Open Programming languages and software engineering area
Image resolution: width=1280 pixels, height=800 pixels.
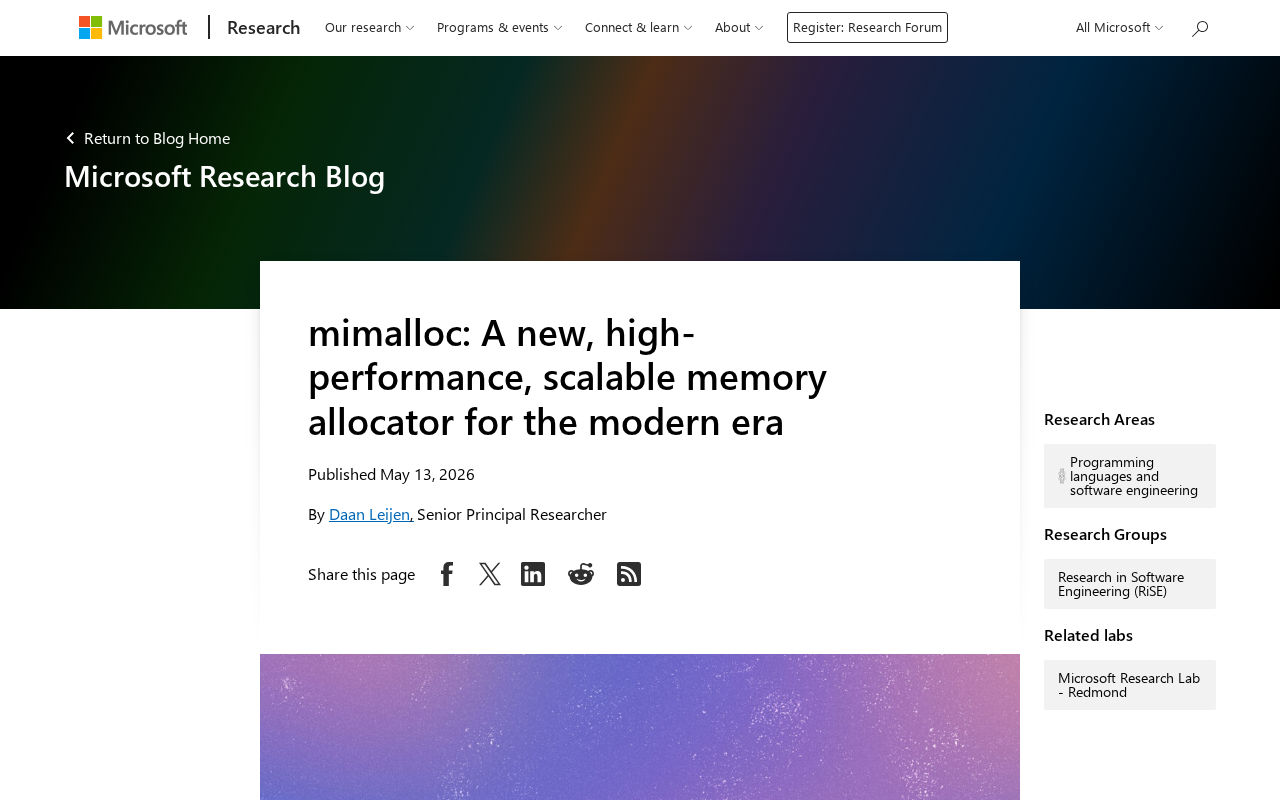(x=1130, y=476)
